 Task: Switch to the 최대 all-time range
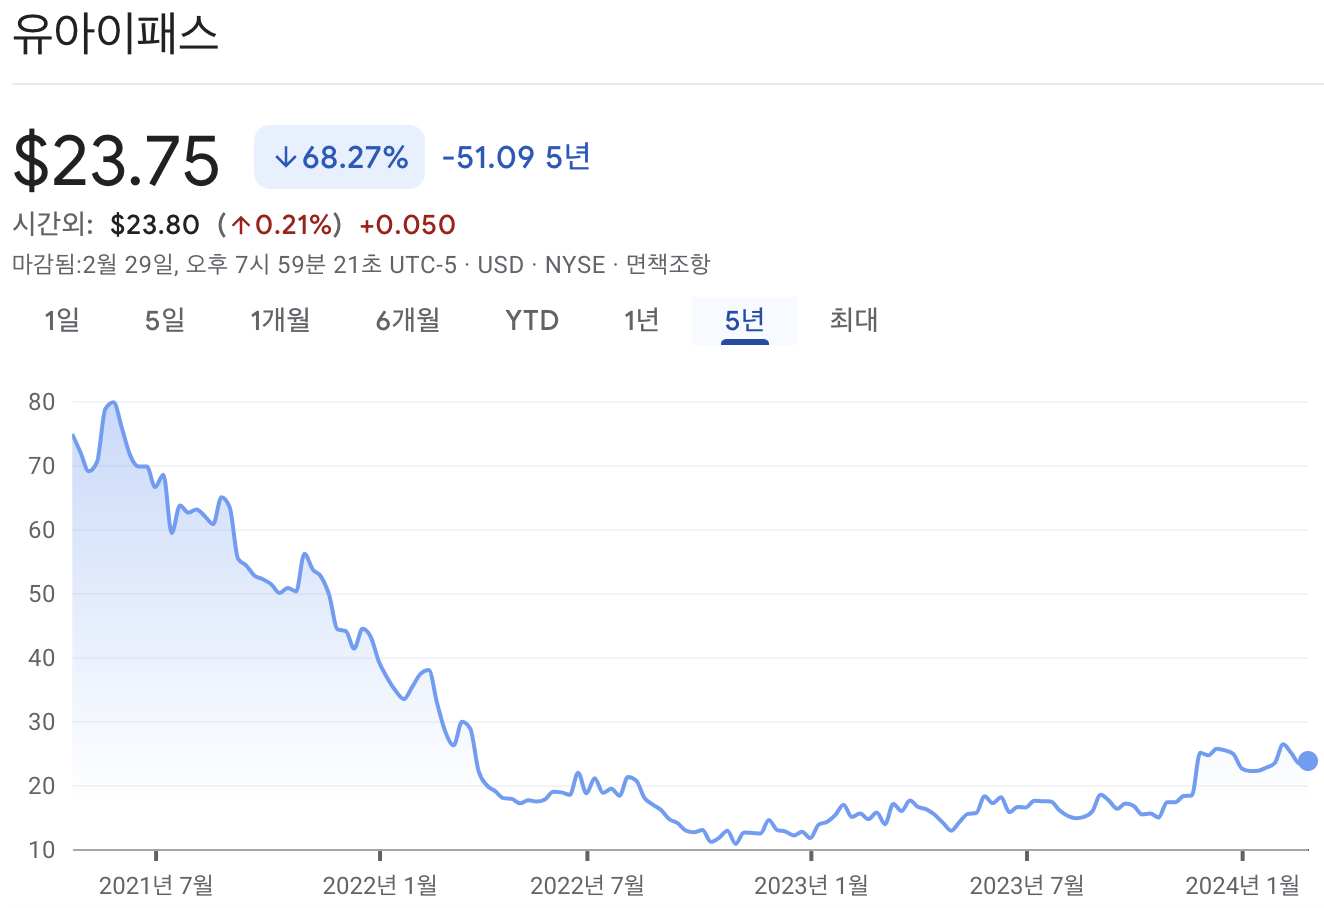click(853, 320)
